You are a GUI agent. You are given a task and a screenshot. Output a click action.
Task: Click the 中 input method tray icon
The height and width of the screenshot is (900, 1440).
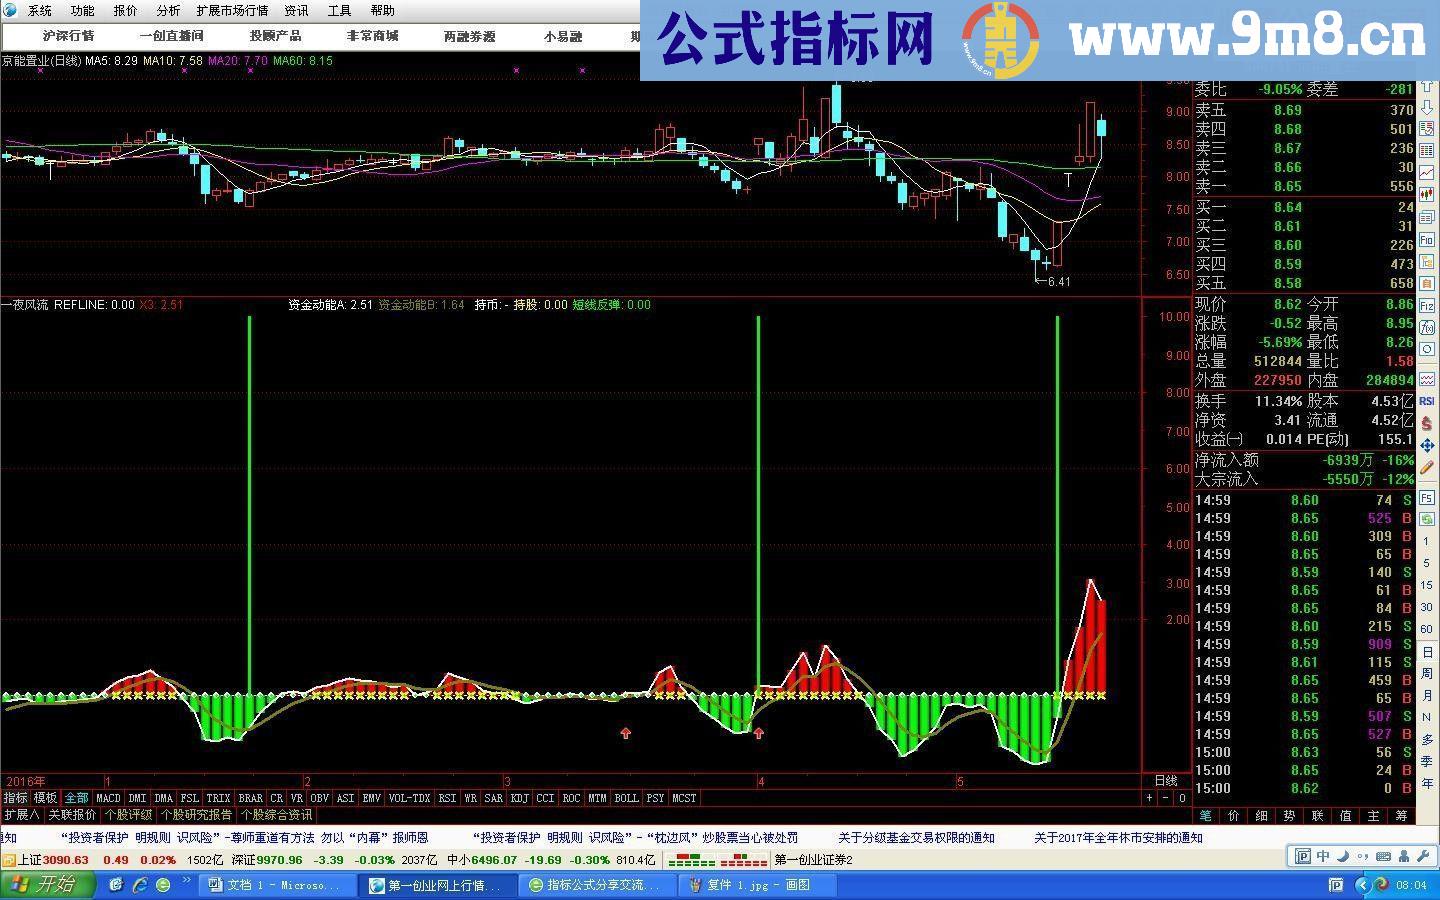coord(1322,856)
